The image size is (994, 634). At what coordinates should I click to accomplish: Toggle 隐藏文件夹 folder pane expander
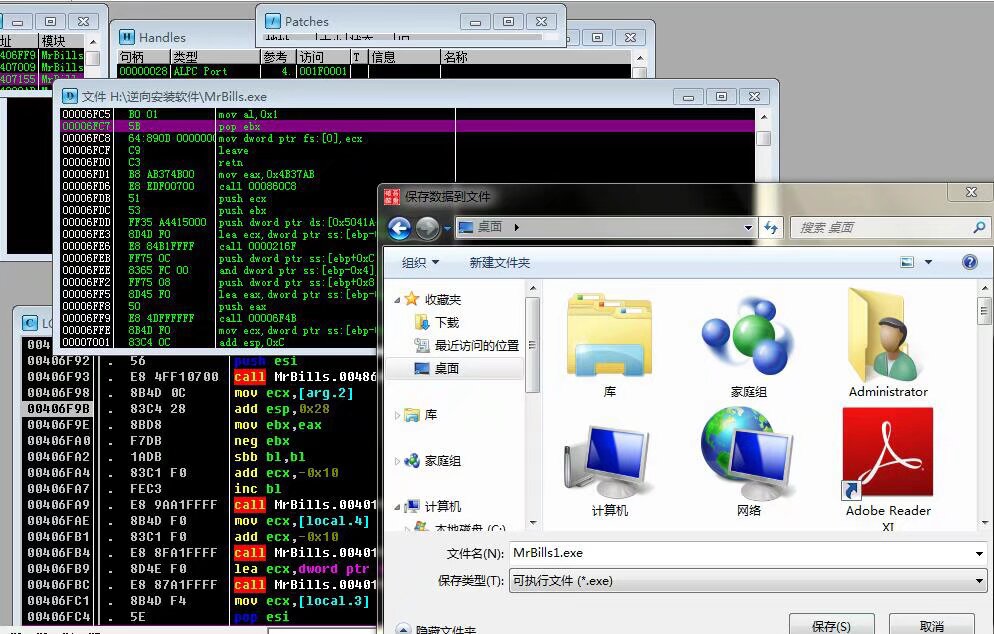(403, 628)
